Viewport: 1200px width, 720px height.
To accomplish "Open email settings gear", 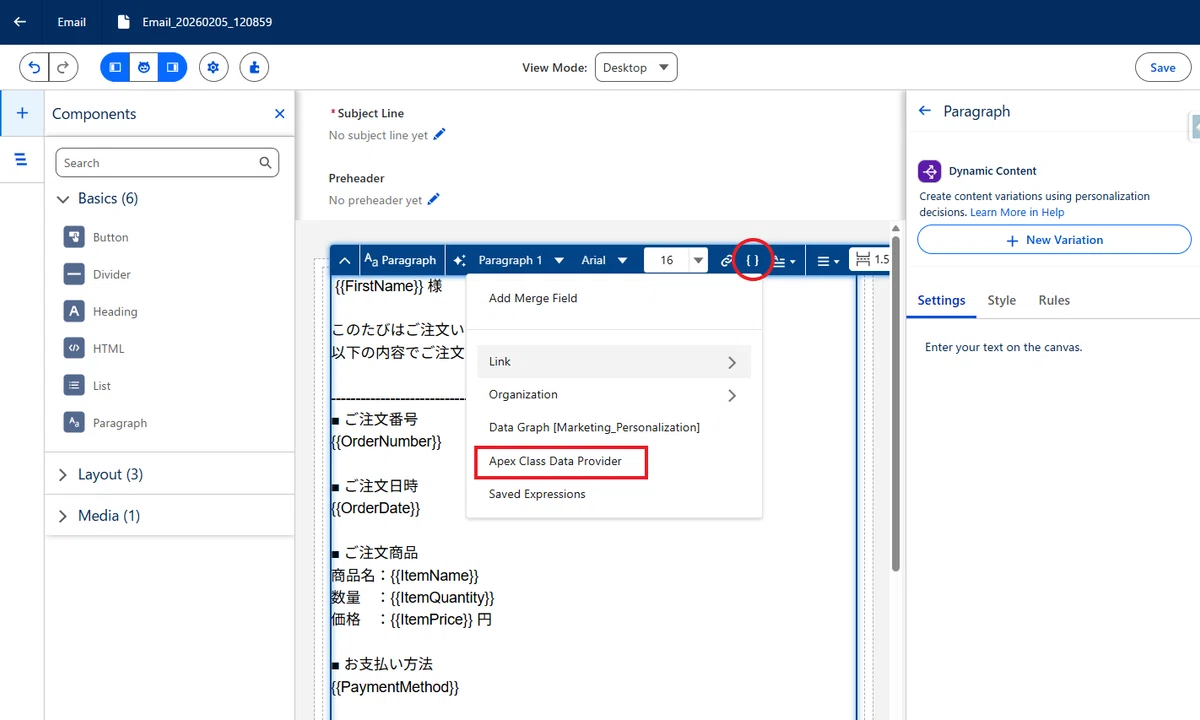I will [214, 67].
